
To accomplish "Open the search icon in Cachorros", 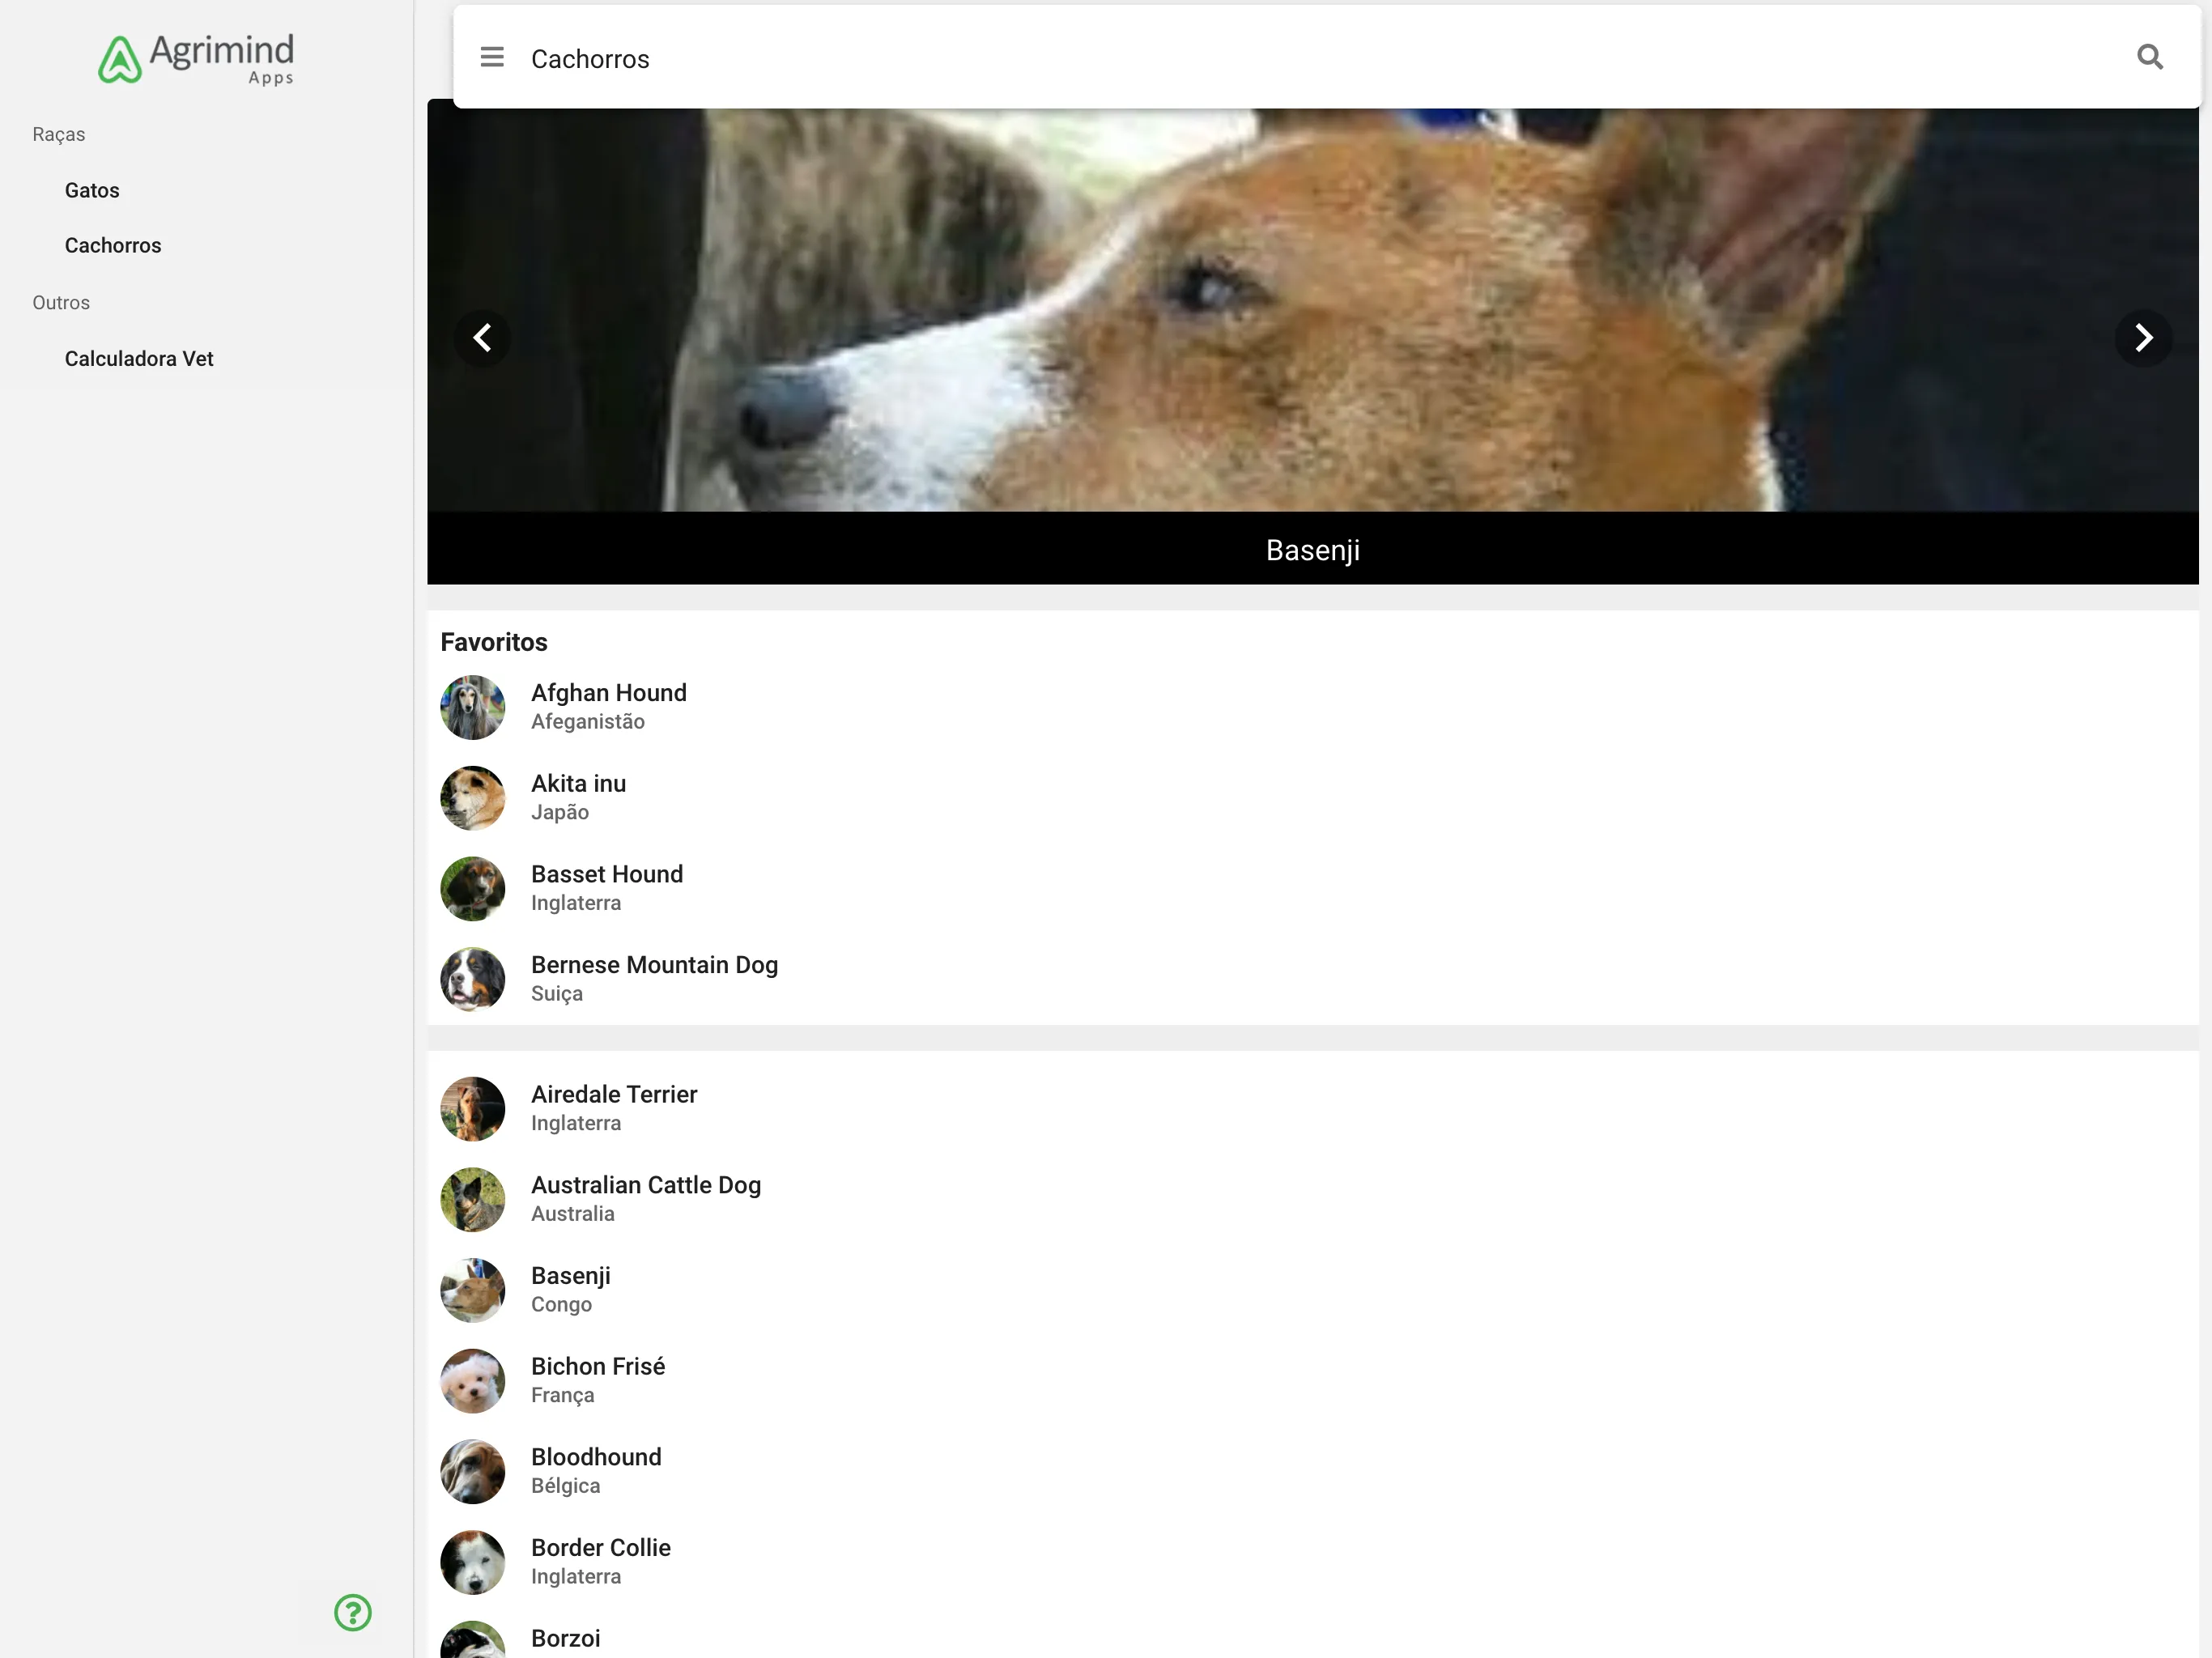I will coord(2150,56).
